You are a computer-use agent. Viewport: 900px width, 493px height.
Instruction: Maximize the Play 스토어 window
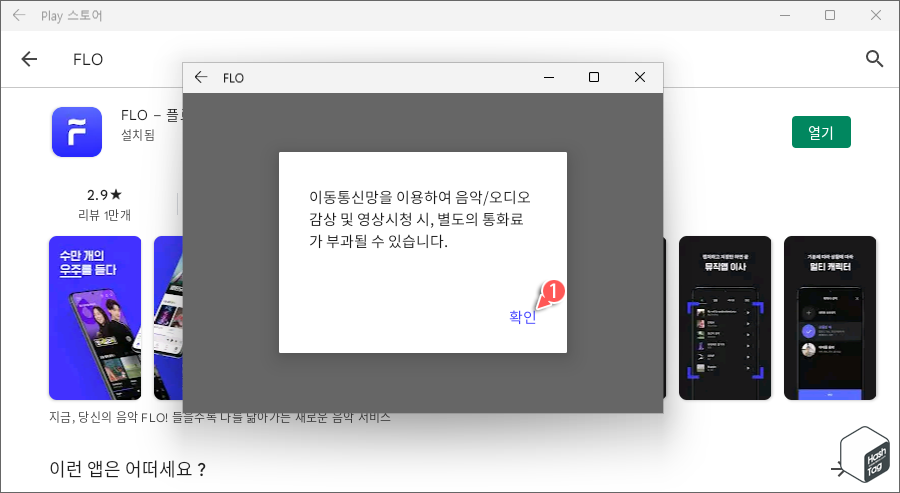coord(830,15)
